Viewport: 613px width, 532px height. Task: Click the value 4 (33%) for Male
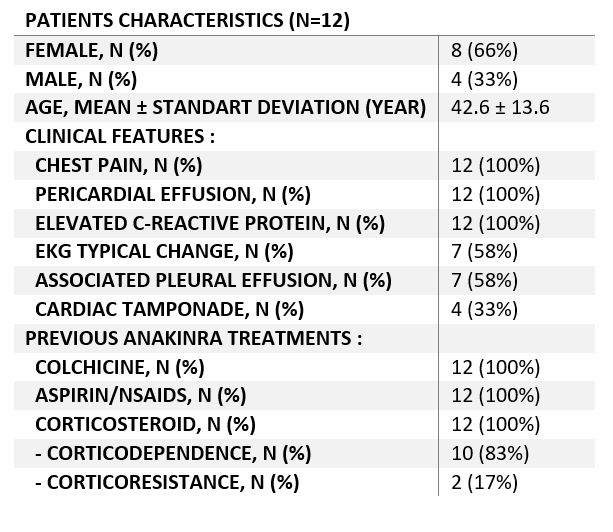(x=484, y=79)
